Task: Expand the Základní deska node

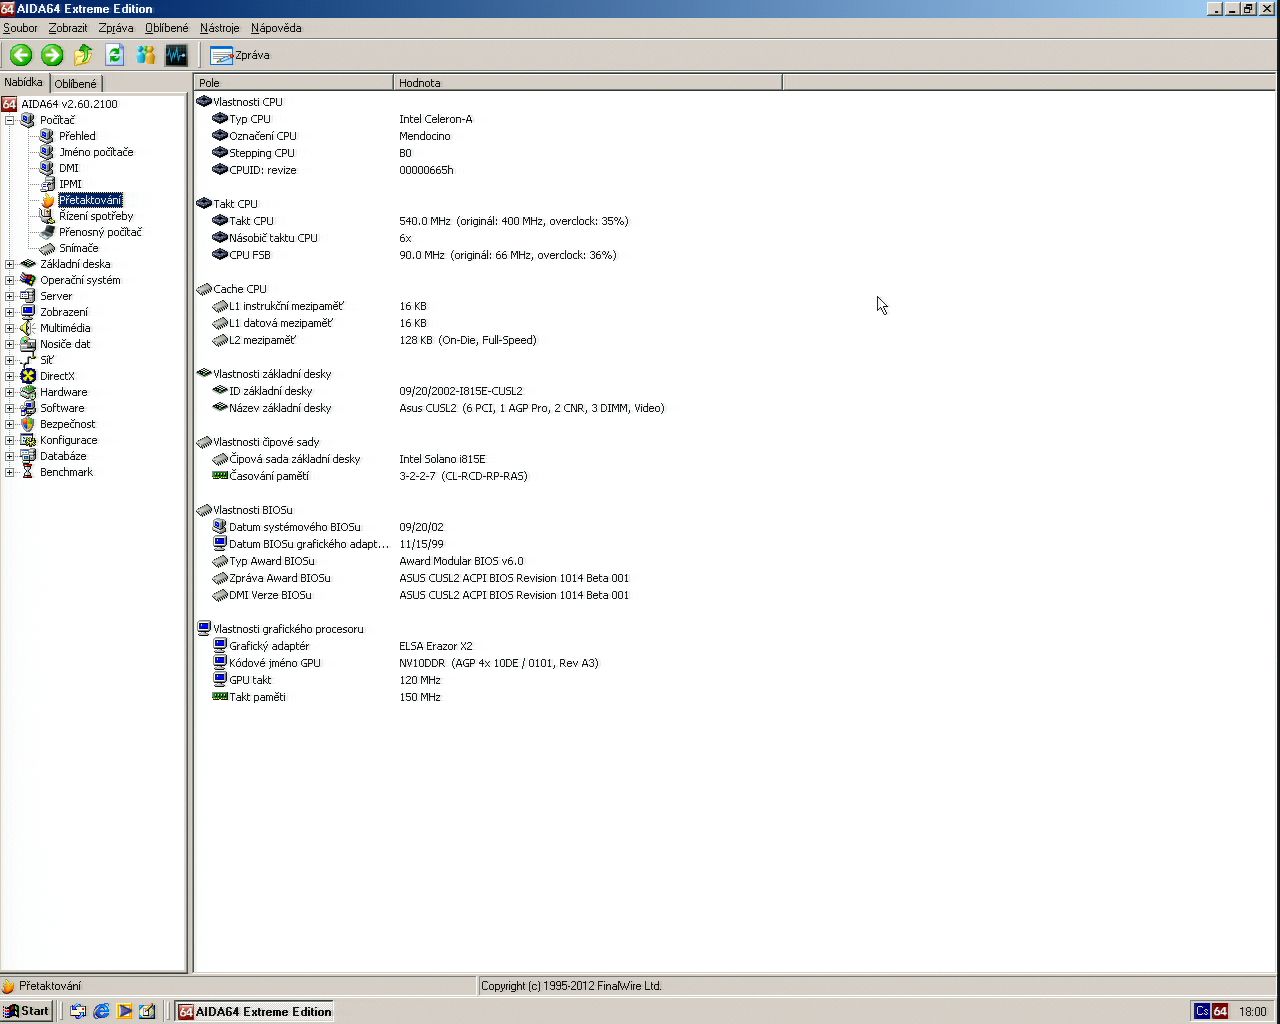Action: pyautogui.click(x=10, y=264)
